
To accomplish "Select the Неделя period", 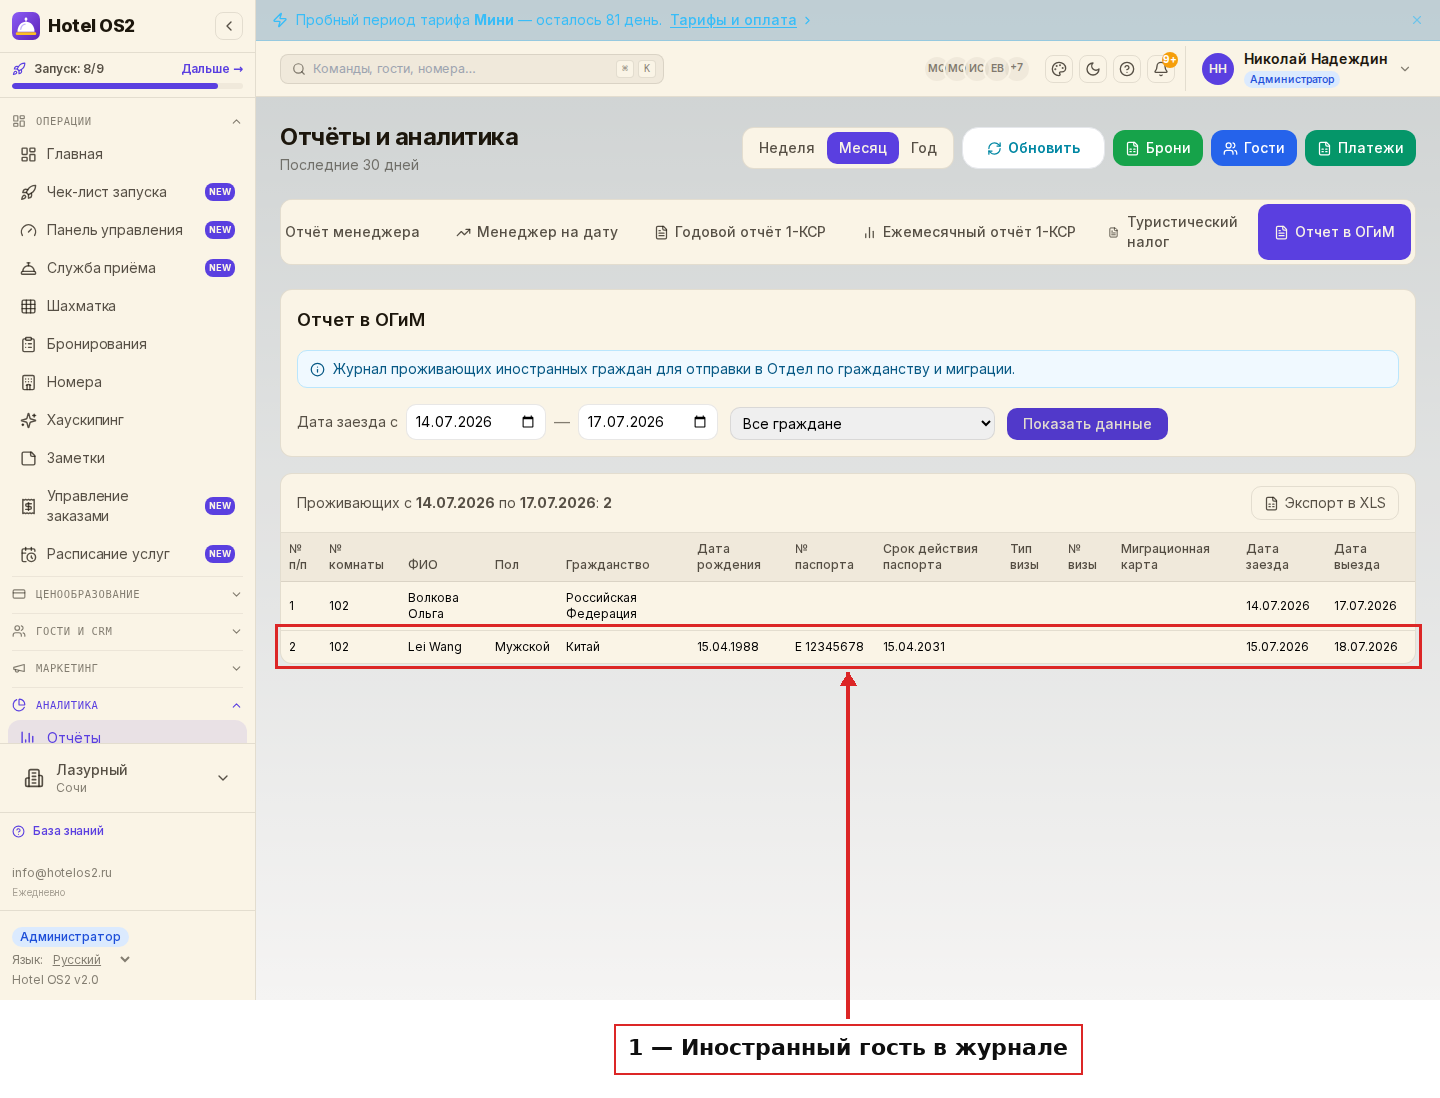I will [x=786, y=148].
